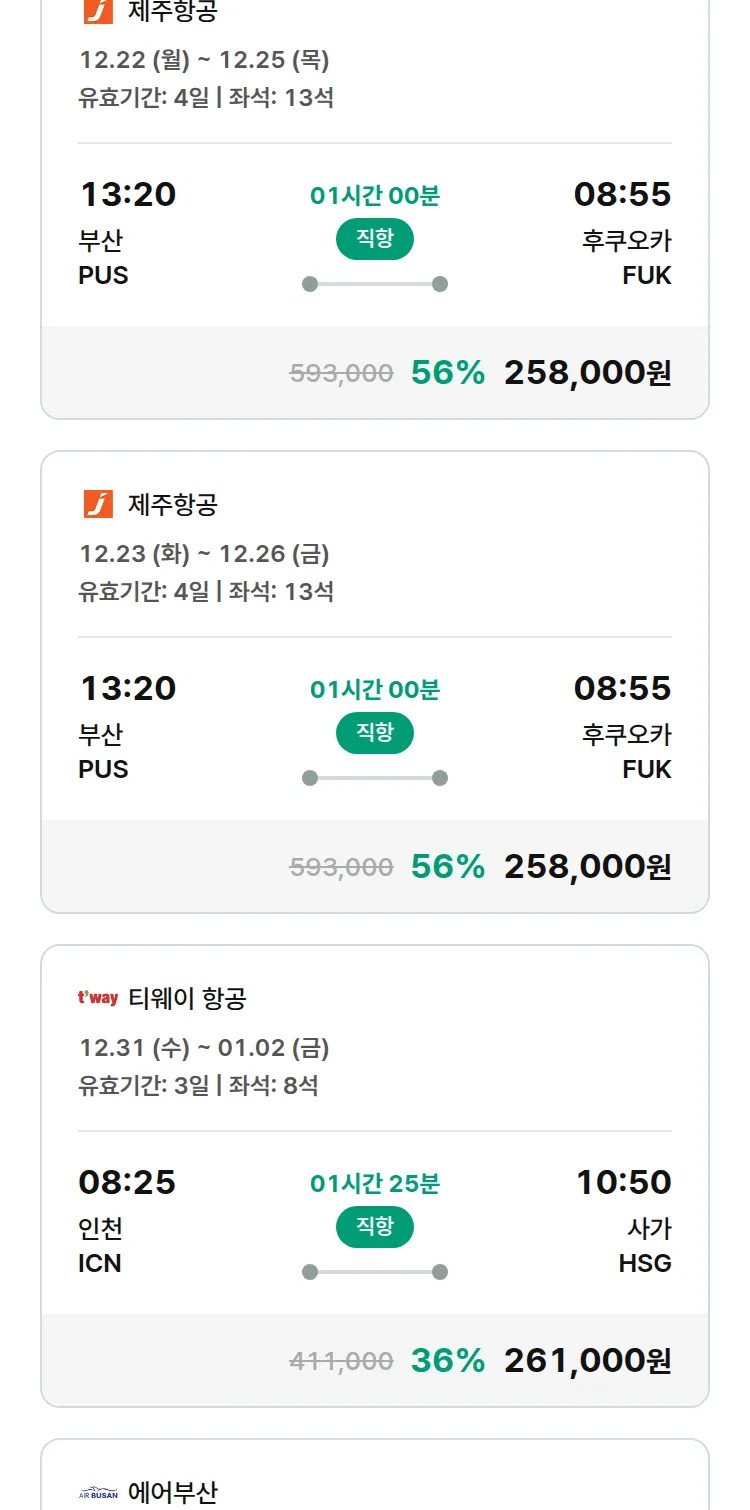
Task: Open the 에어부산 airline name
Action: [172, 1494]
